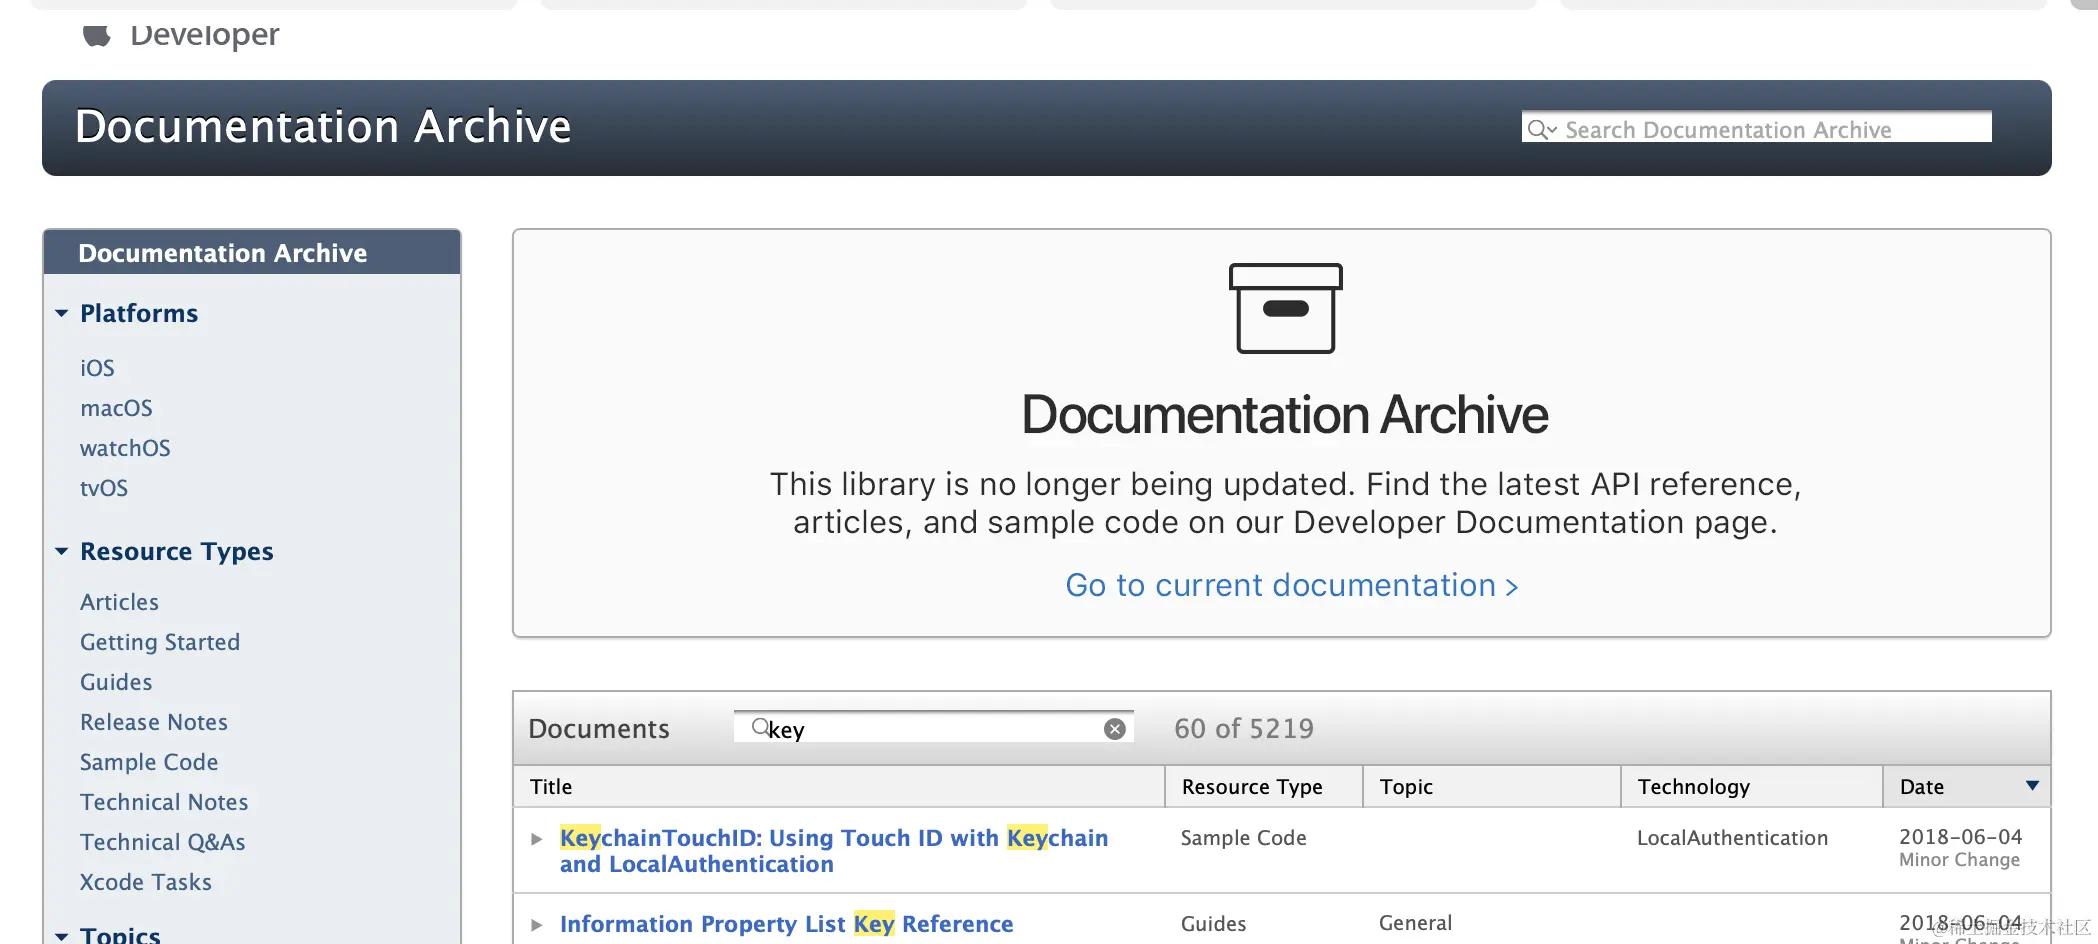Expand the KeychainTouchID row details
The image size is (2098, 944).
537,839
